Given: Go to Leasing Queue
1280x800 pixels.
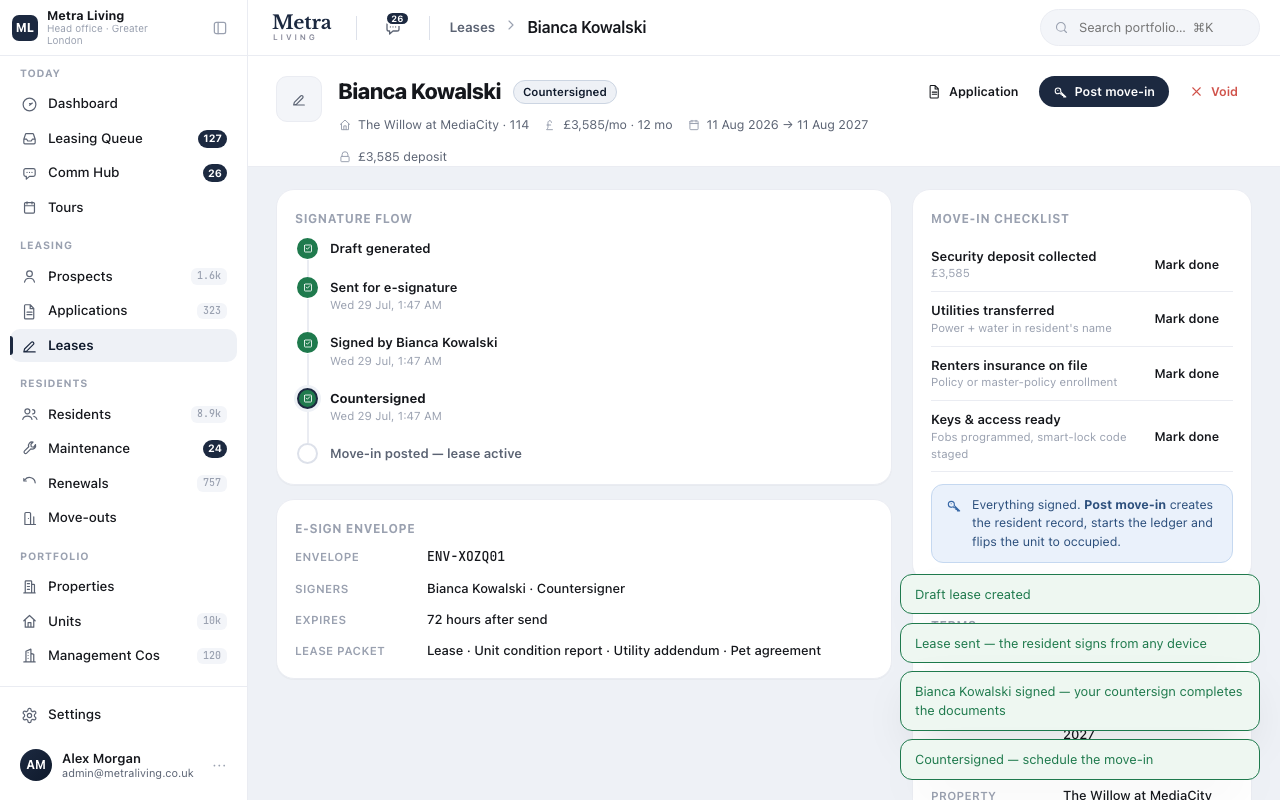Looking at the screenshot, I should (124, 139).
